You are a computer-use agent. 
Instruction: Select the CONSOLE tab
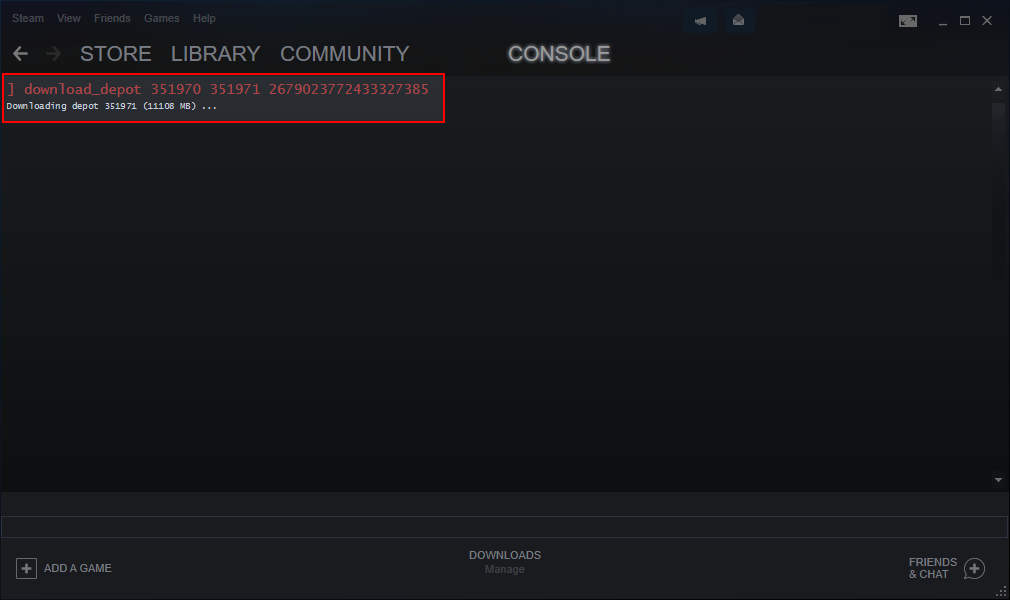[x=559, y=53]
